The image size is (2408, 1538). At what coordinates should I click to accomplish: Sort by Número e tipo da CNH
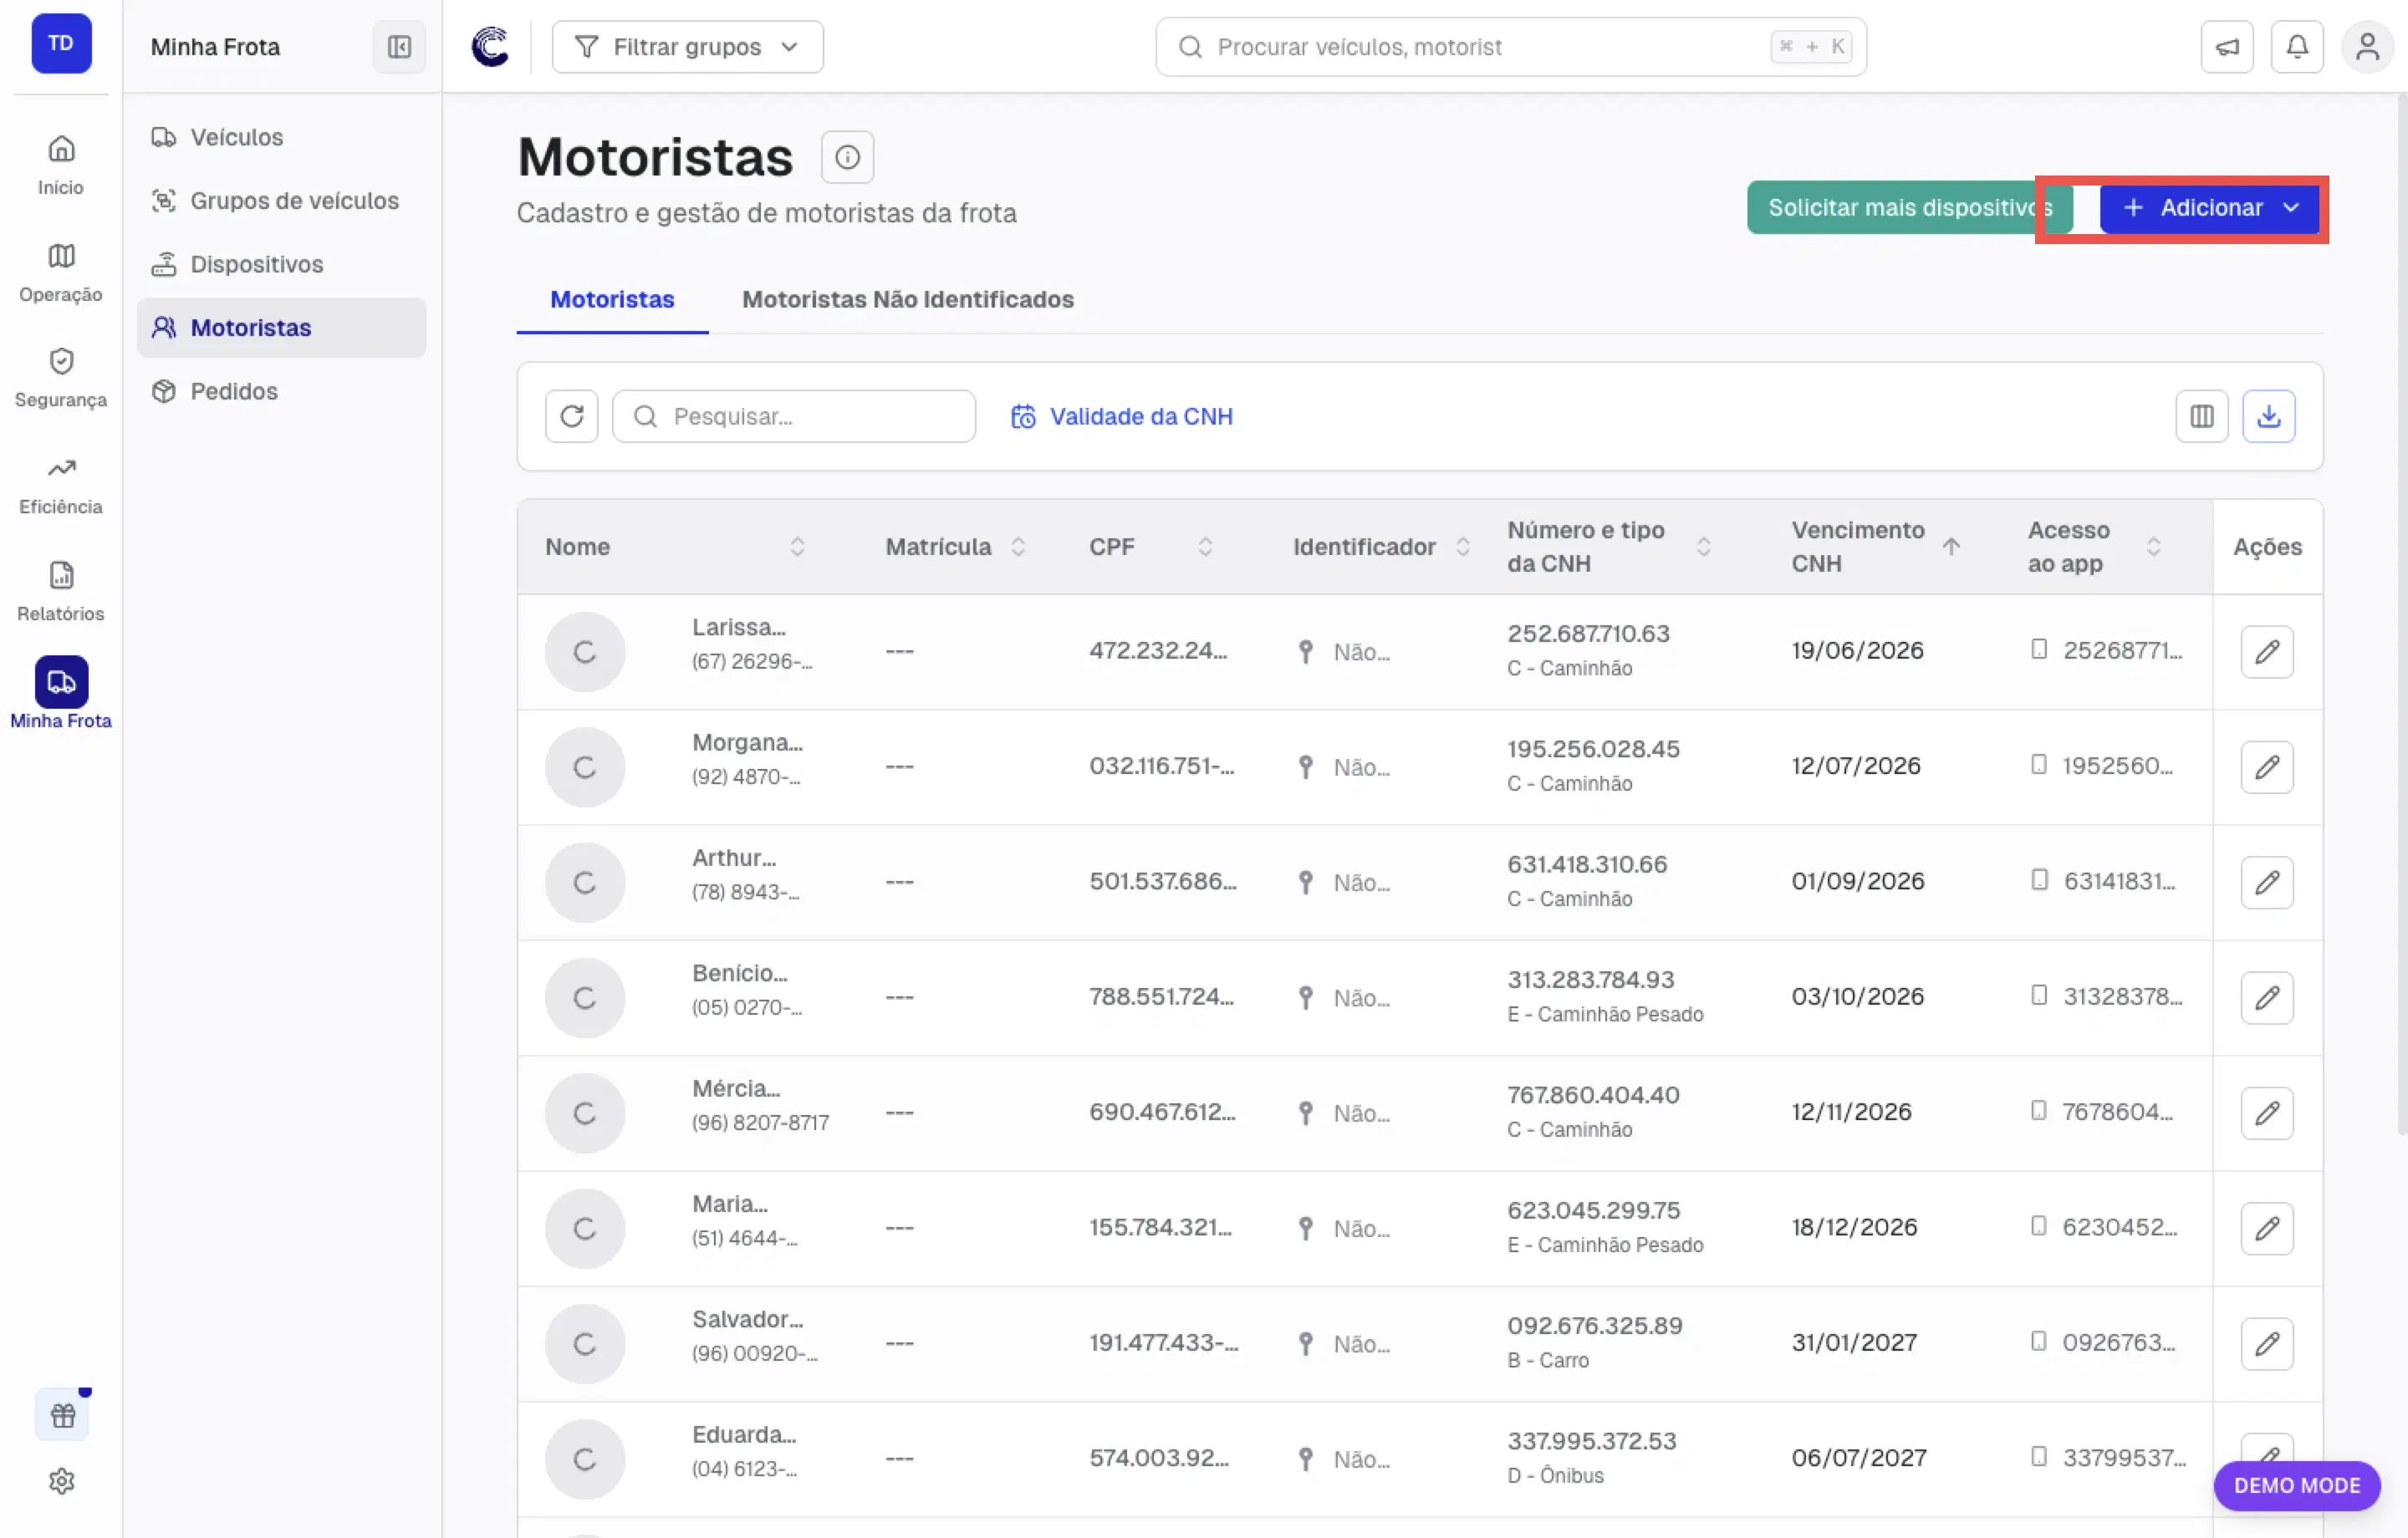[1703, 547]
